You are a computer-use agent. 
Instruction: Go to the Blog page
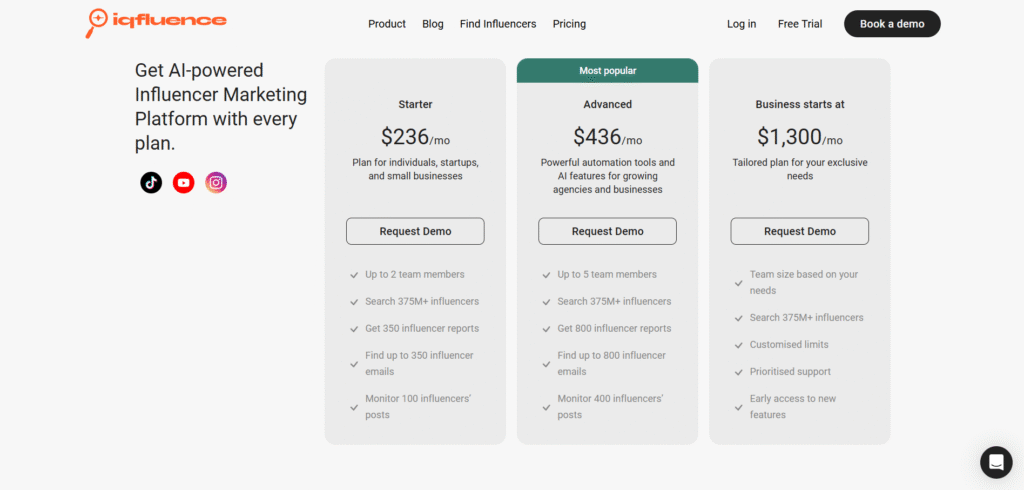pyautogui.click(x=432, y=24)
